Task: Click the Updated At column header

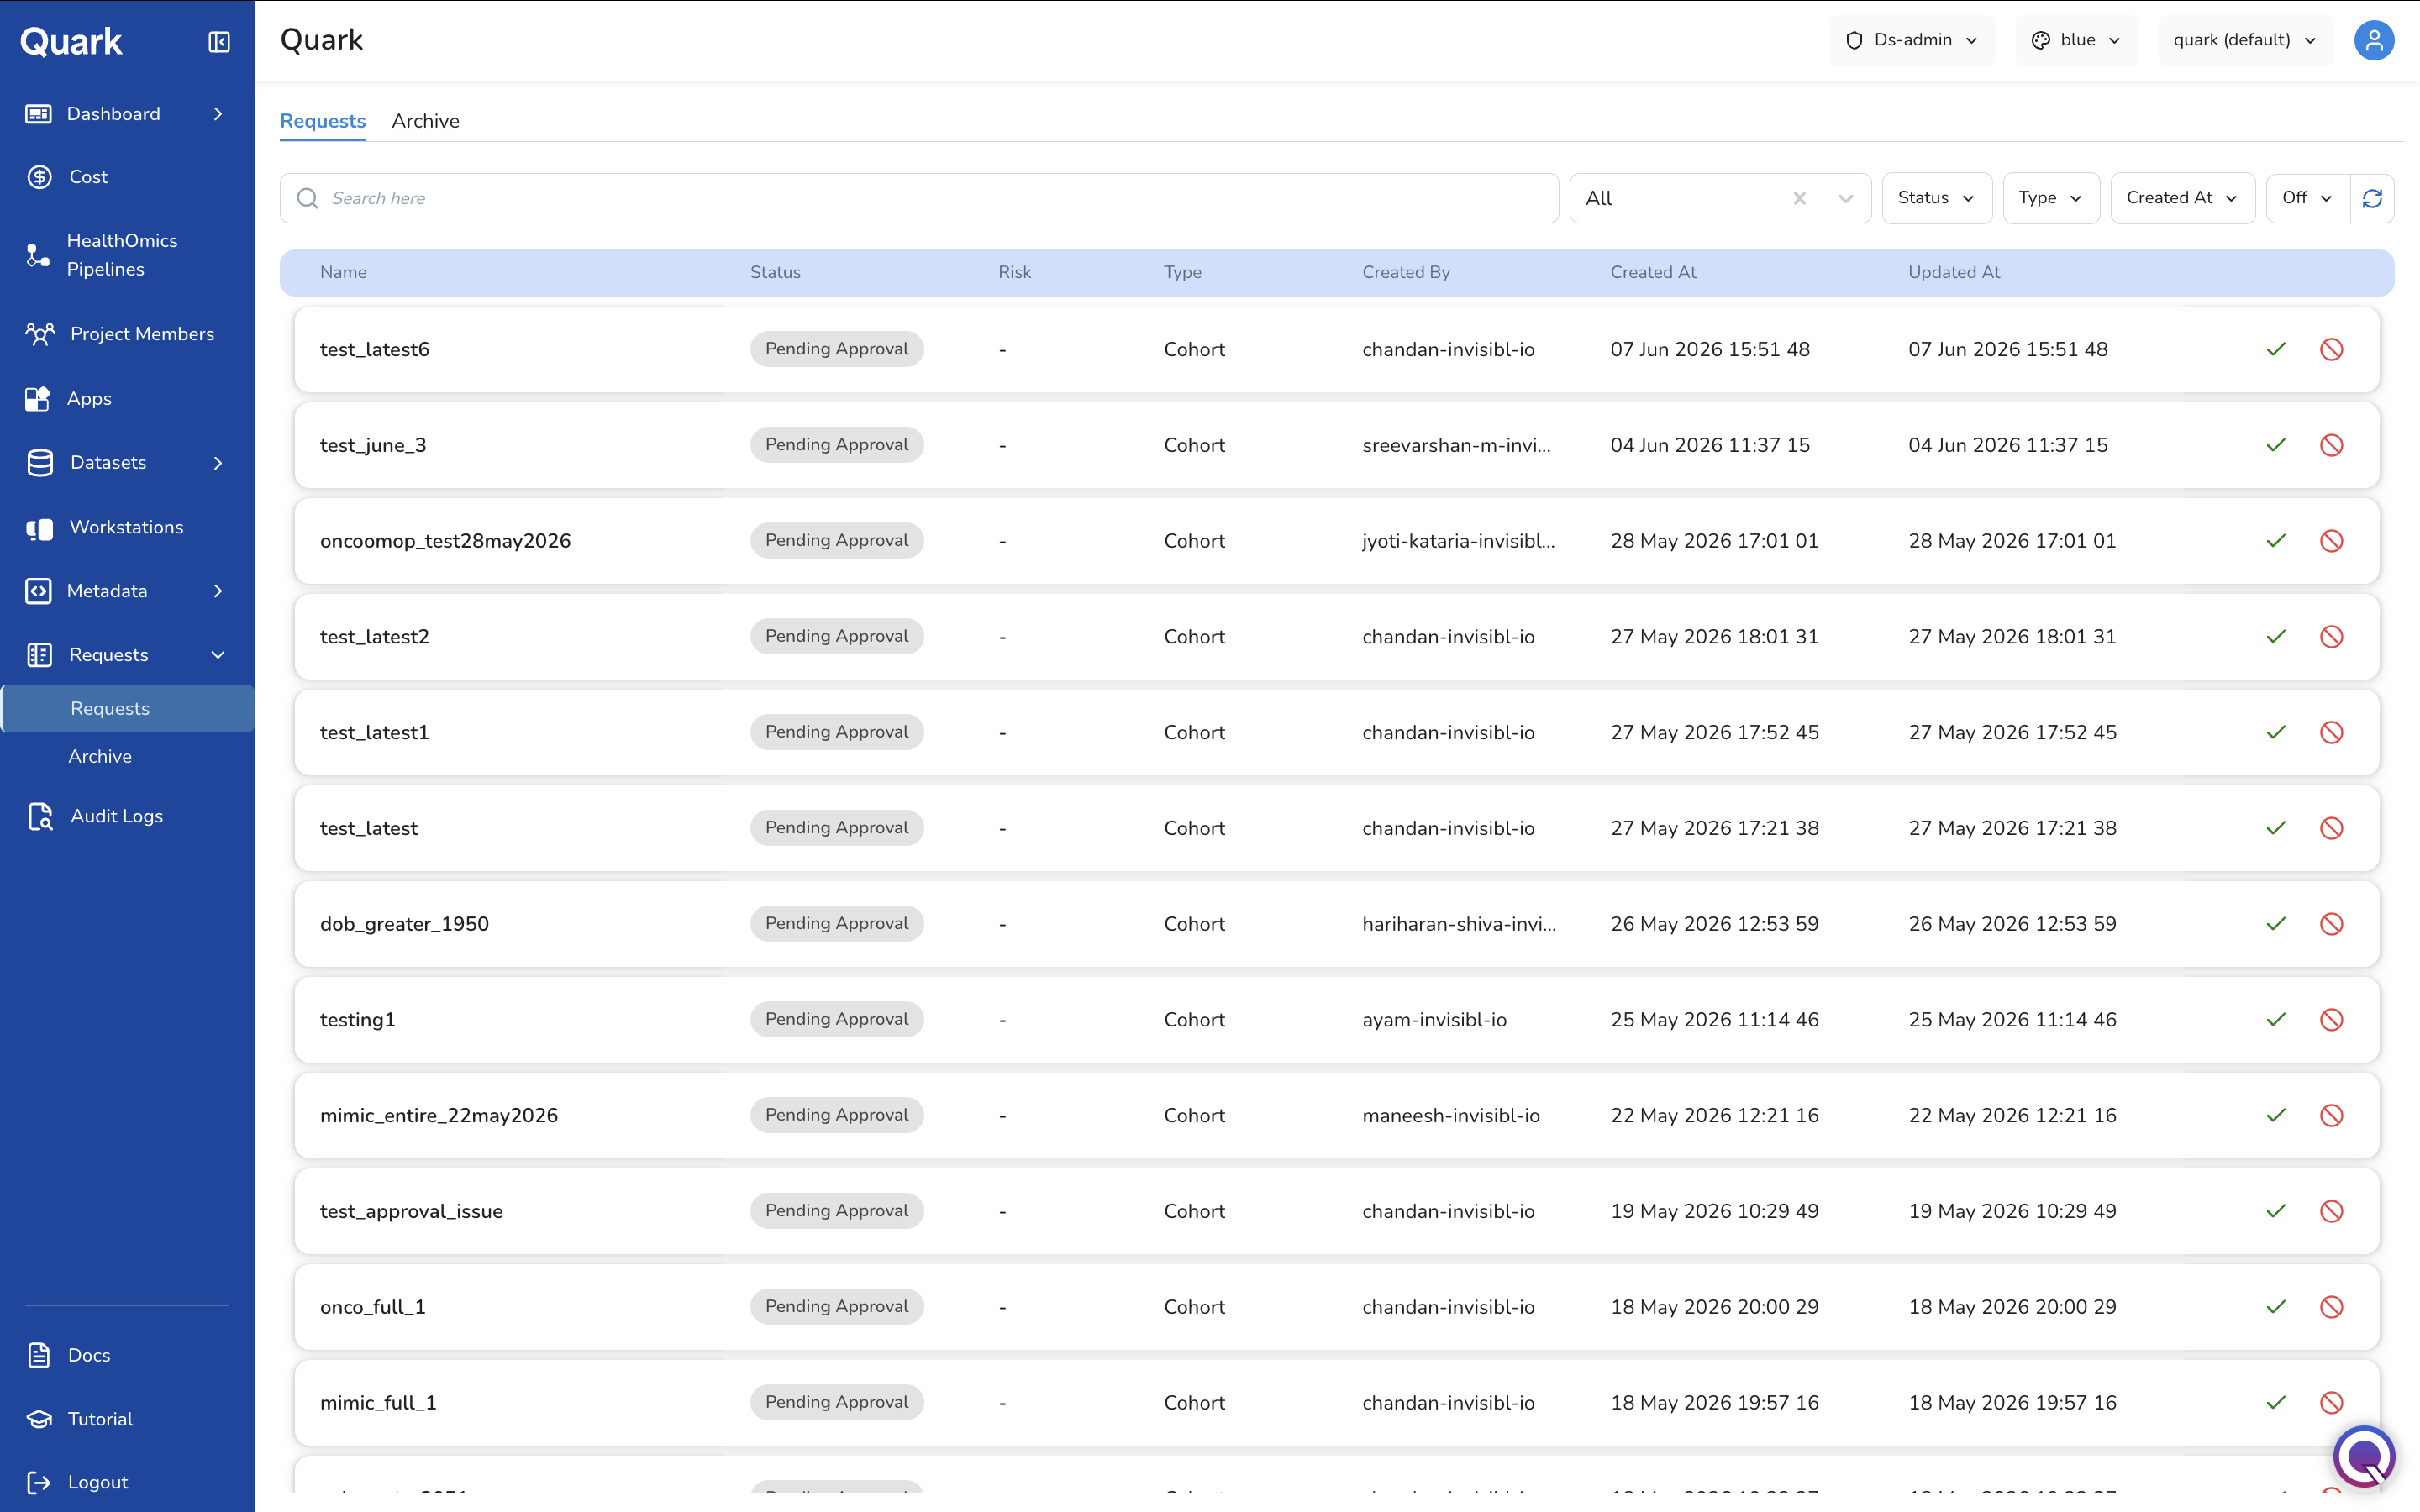Action: click(1953, 272)
